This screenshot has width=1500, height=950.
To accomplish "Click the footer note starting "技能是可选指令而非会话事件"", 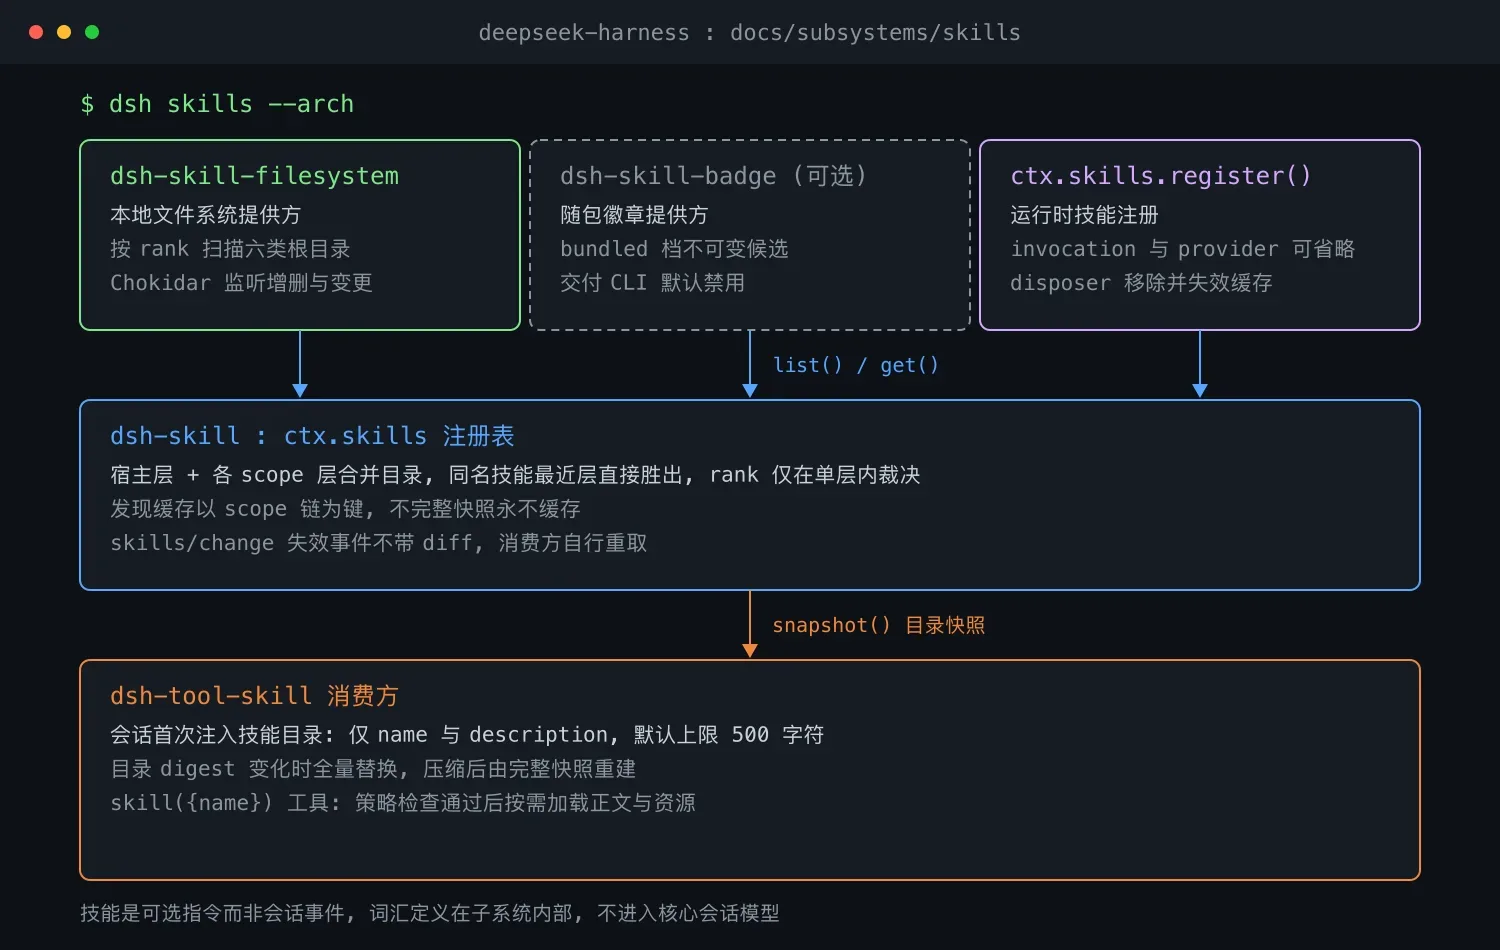I will click(430, 913).
